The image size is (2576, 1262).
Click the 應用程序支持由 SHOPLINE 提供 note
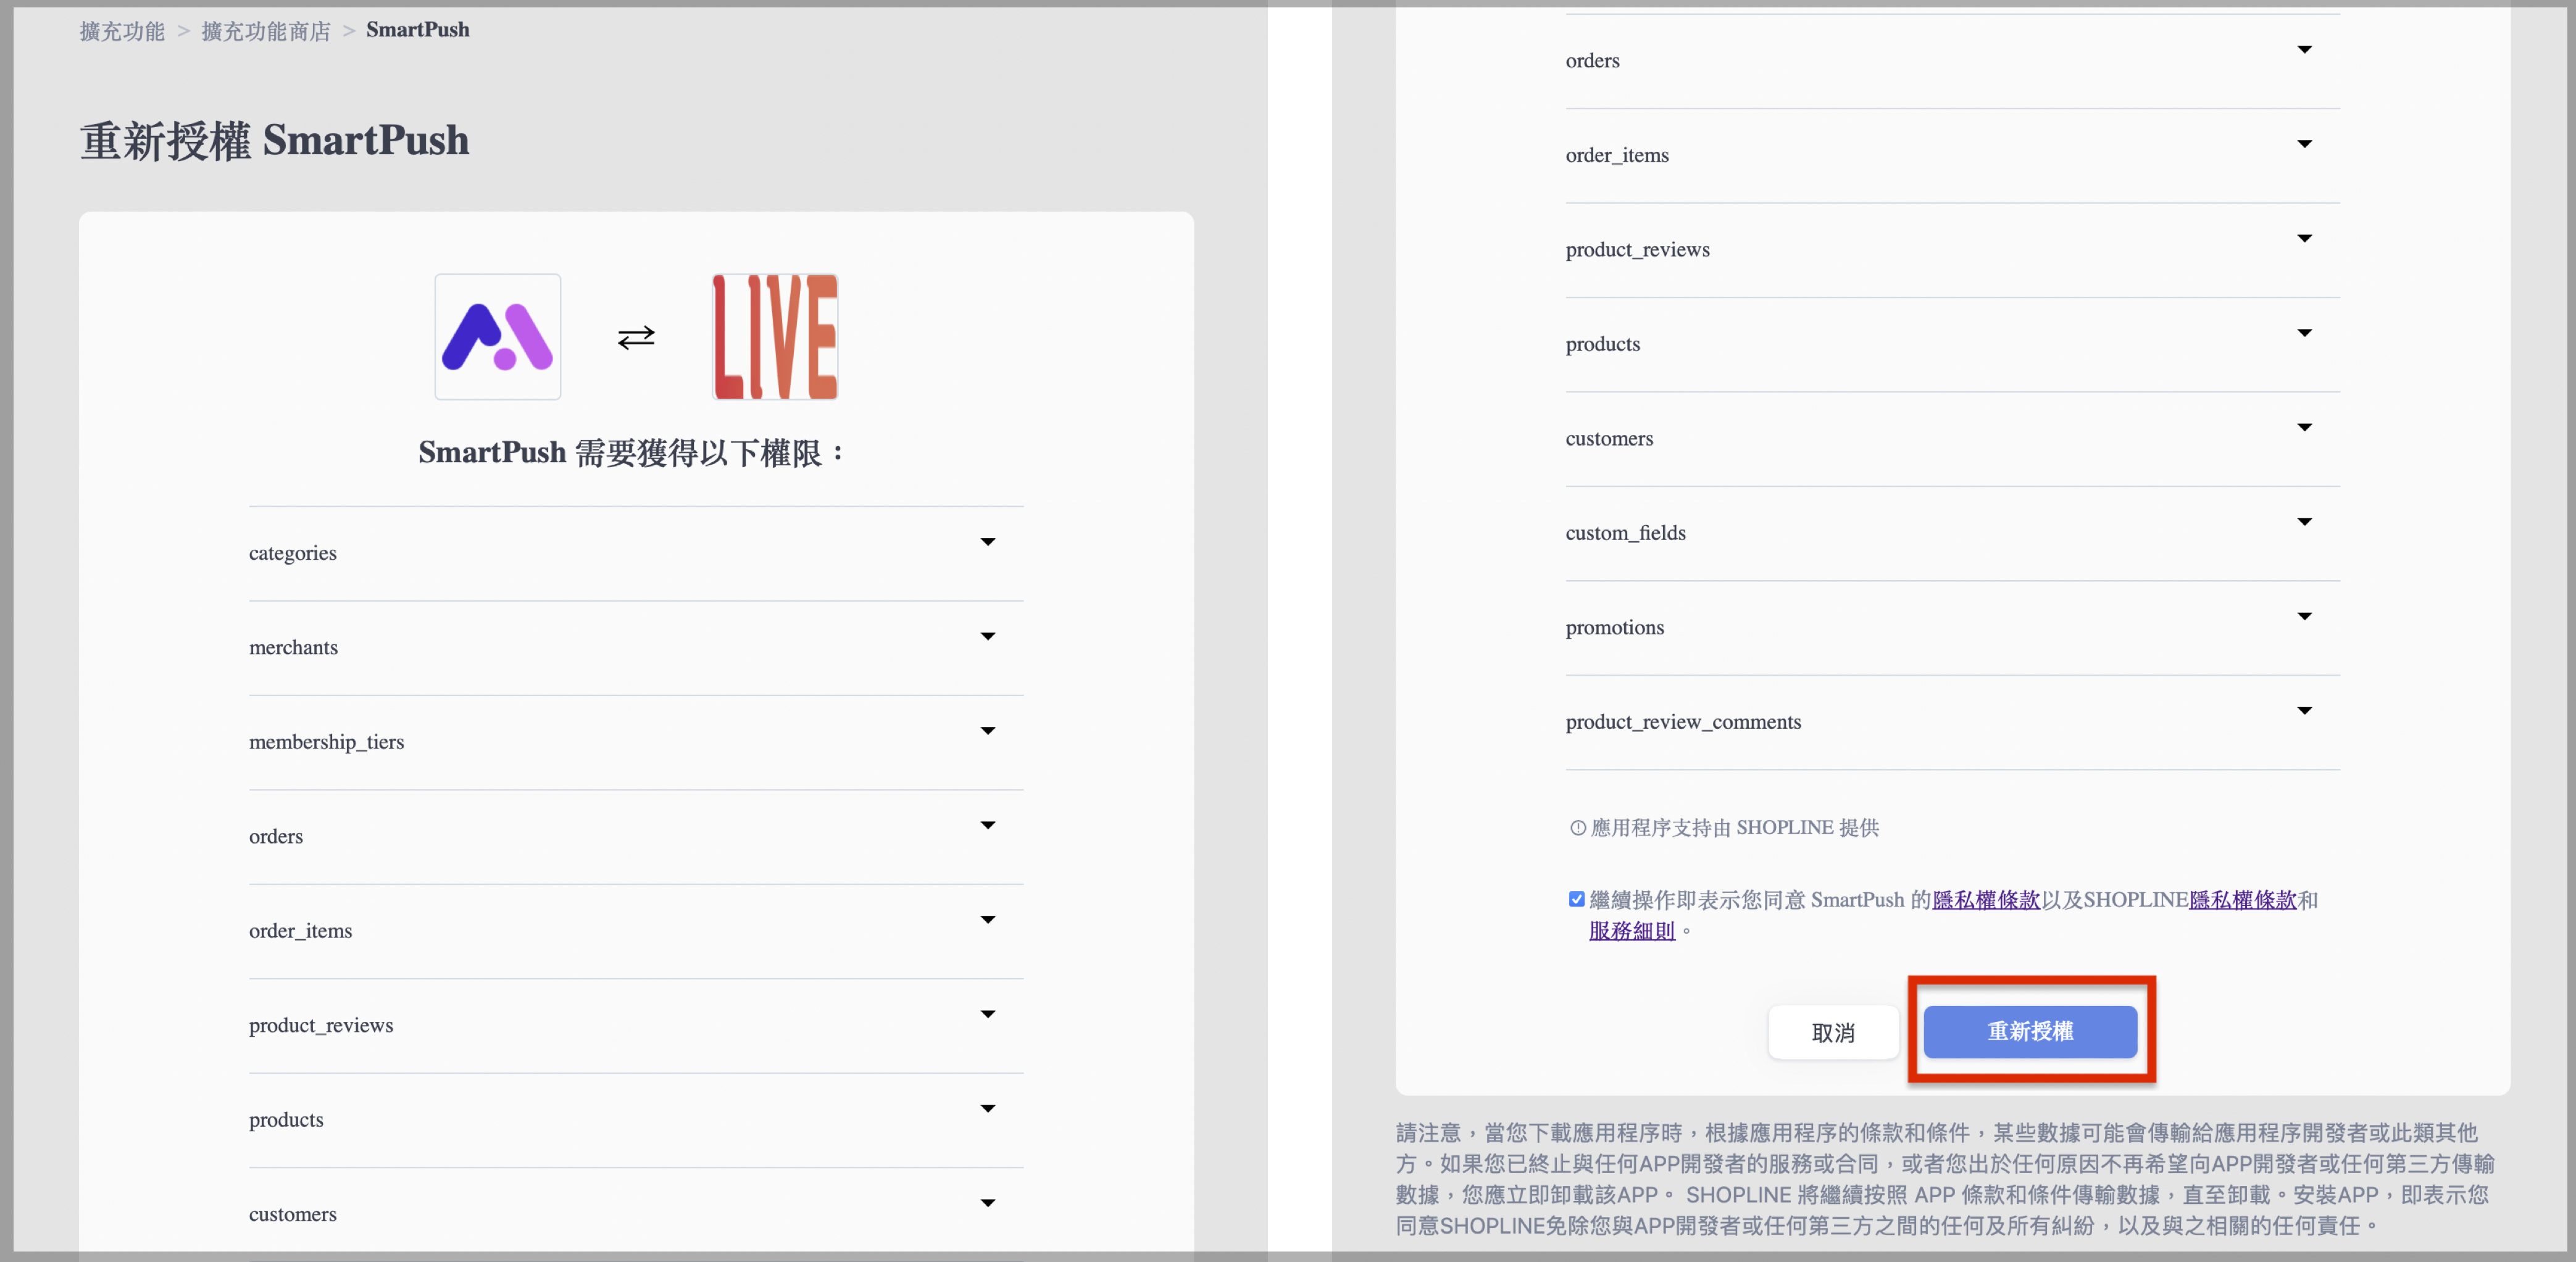pyautogui.click(x=1734, y=828)
